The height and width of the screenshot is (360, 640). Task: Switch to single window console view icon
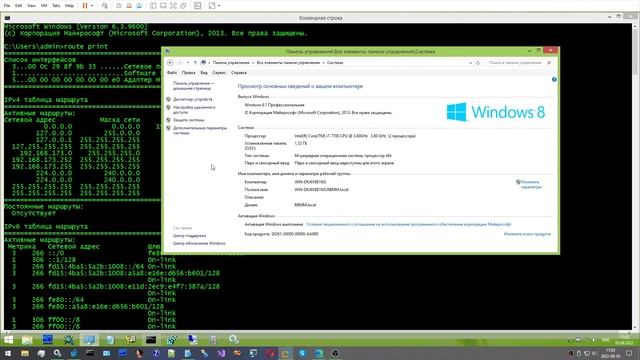tap(163, 6)
